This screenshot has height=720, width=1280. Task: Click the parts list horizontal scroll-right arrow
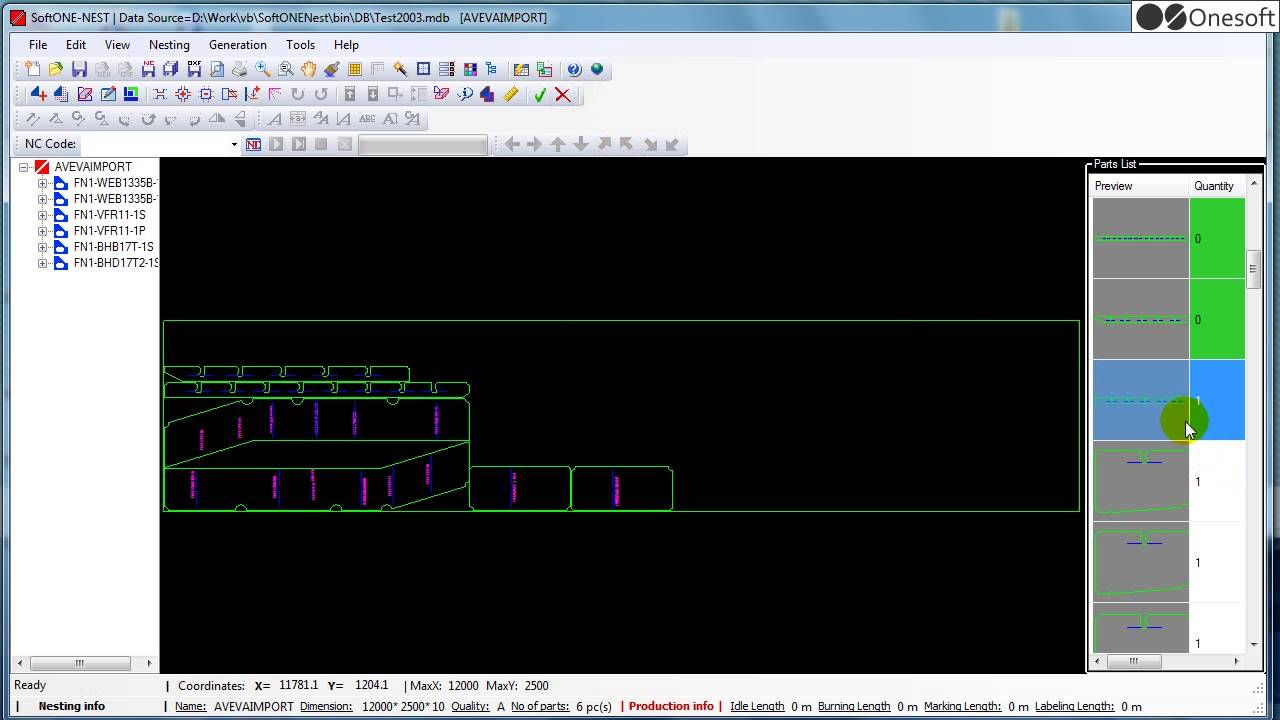(x=1236, y=661)
